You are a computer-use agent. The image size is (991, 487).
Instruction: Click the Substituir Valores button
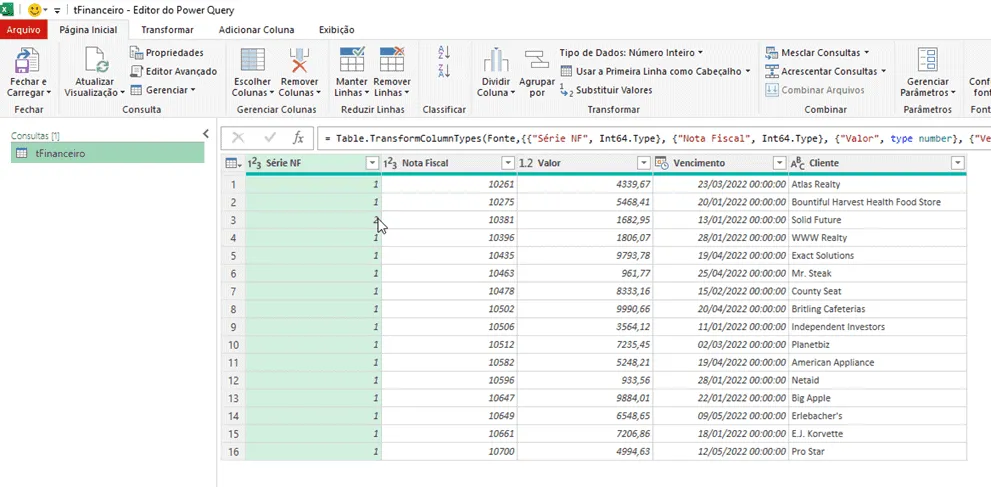[606, 90]
